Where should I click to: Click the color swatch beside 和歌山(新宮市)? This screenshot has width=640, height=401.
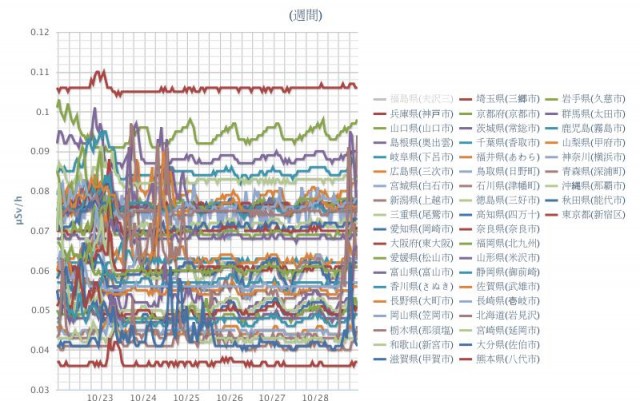coord(380,345)
